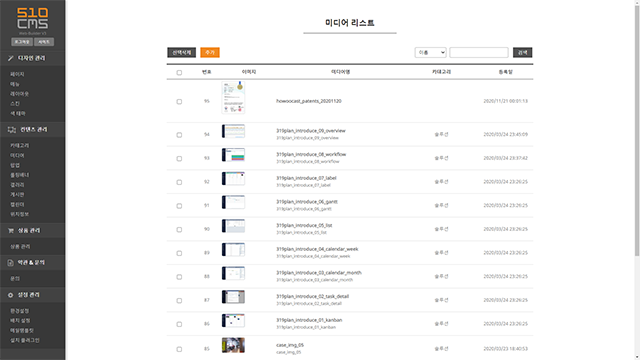Open 게시판 in the sidebar
The height and width of the screenshot is (360, 640).
click(17, 195)
